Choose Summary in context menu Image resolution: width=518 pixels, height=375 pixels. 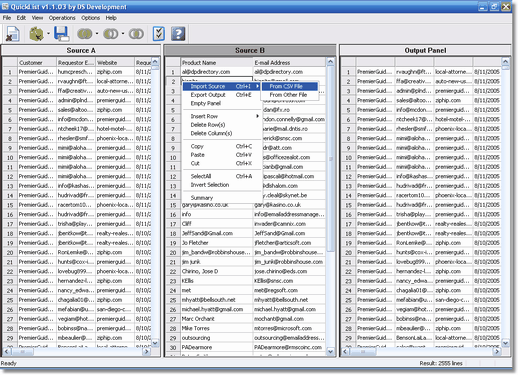[x=222, y=198]
